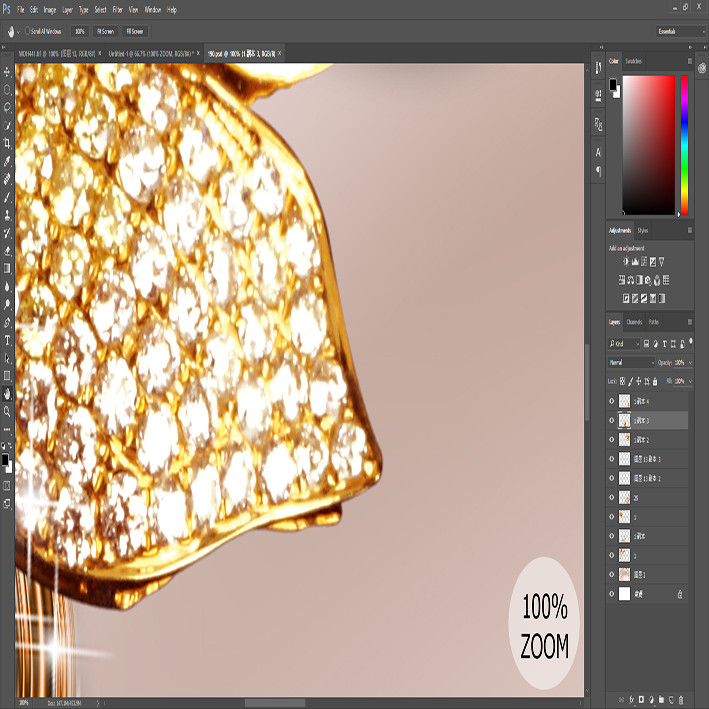This screenshot has height=709, width=709.
Task: Toggle lock transparent pixels
Action: coord(622,381)
